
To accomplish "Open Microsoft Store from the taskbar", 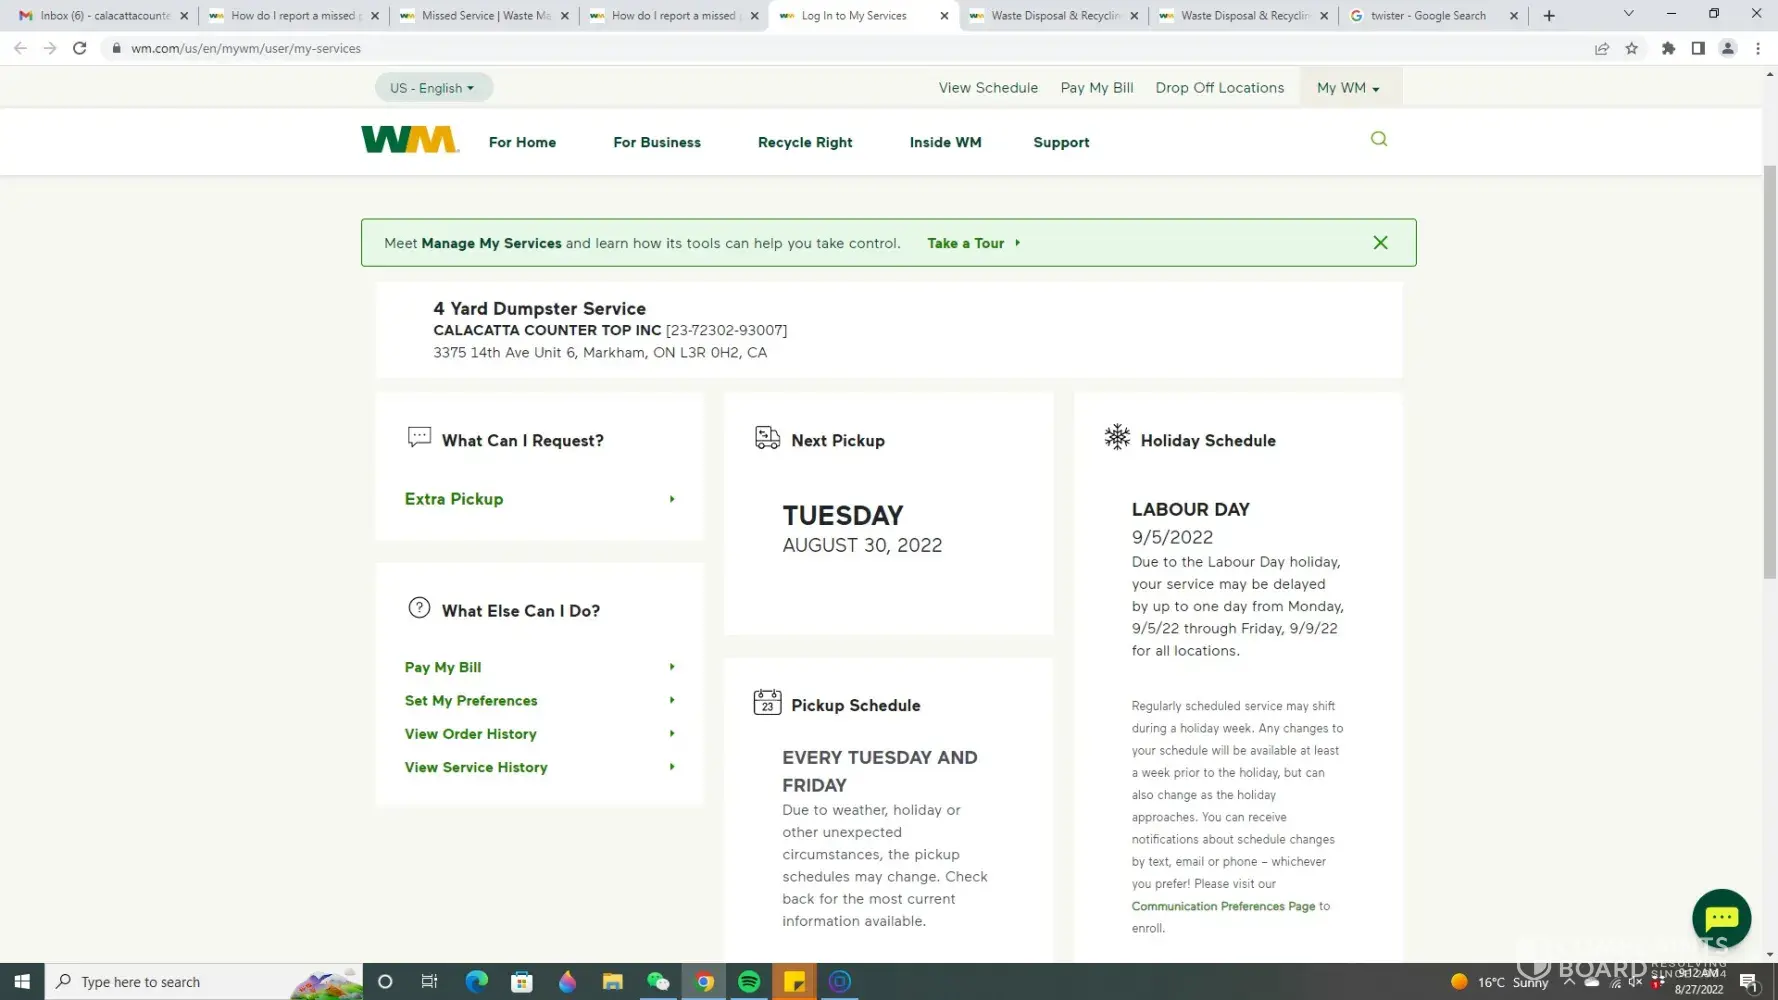I will pyautogui.click(x=521, y=982).
